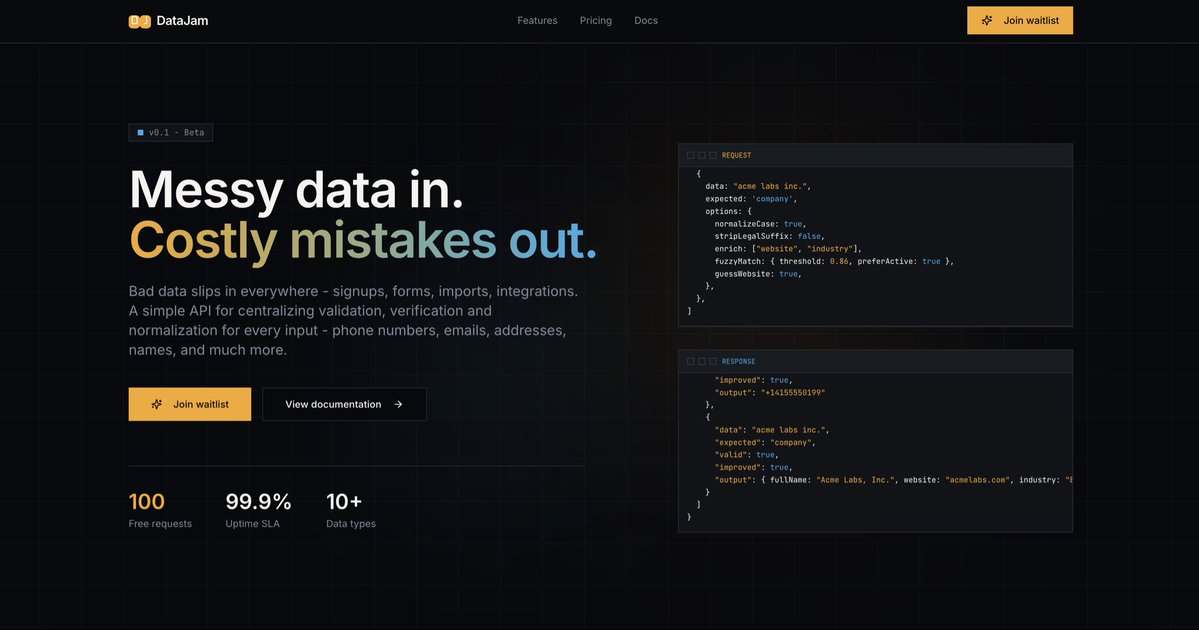
Task: Click the DataJam logo icon
Action: (x=139, y=21)
